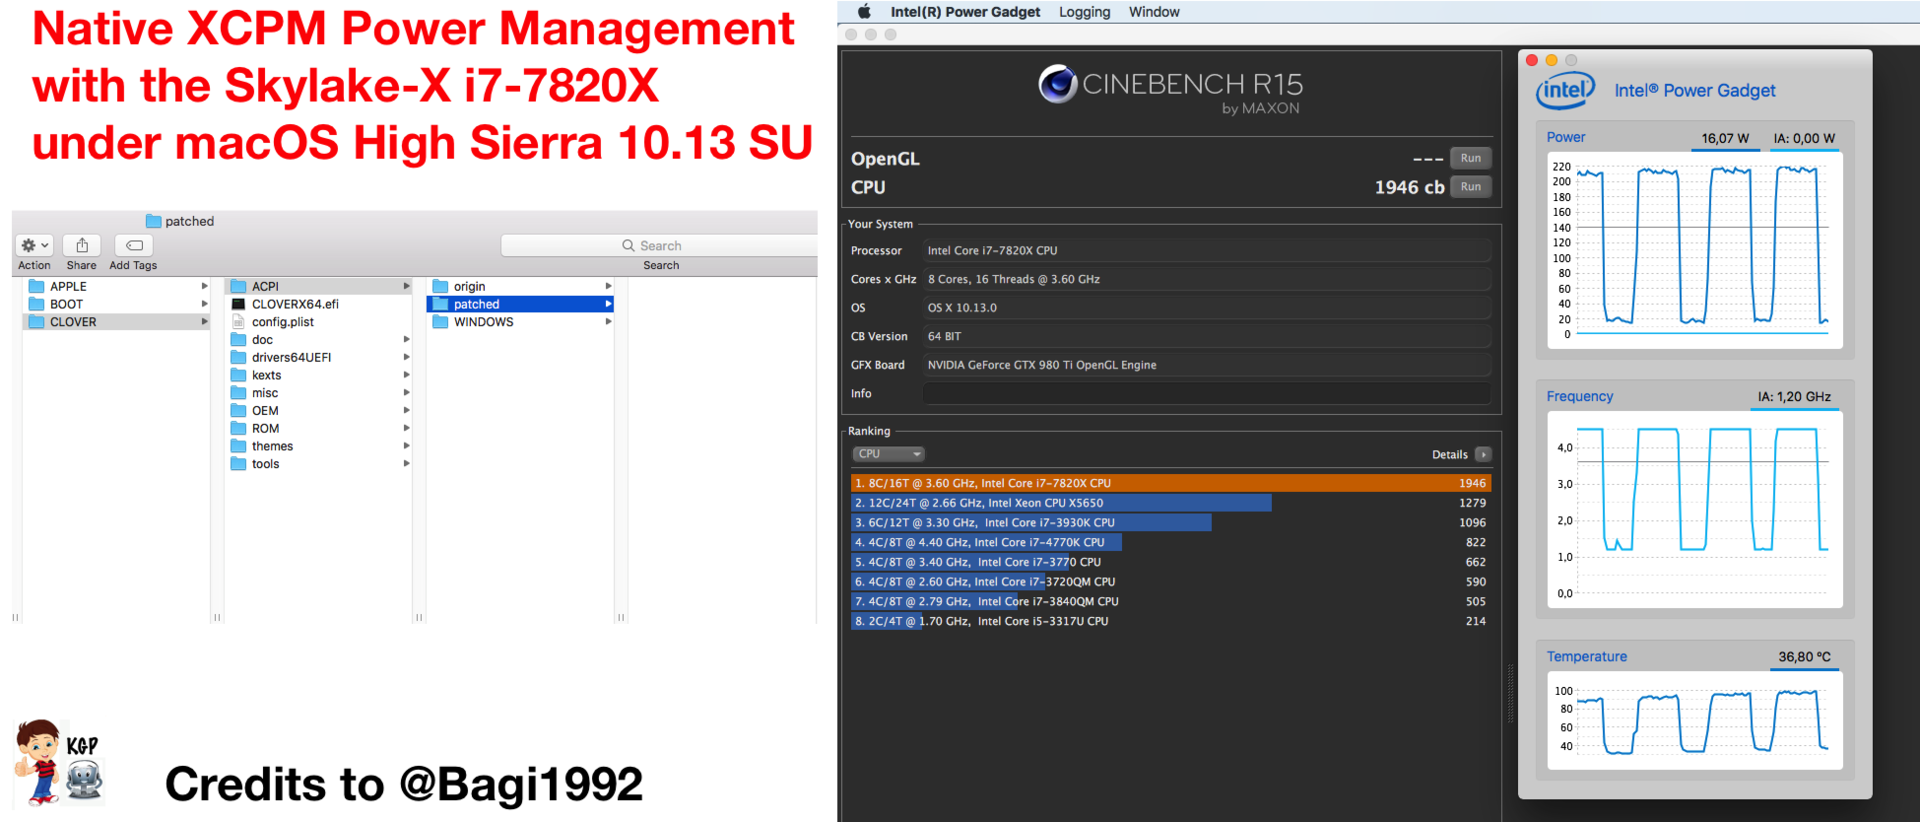The height and width of the screenshot is (822, 1920).
Task: Expand the APPLE folder arrow
Action: click(204, 286)
